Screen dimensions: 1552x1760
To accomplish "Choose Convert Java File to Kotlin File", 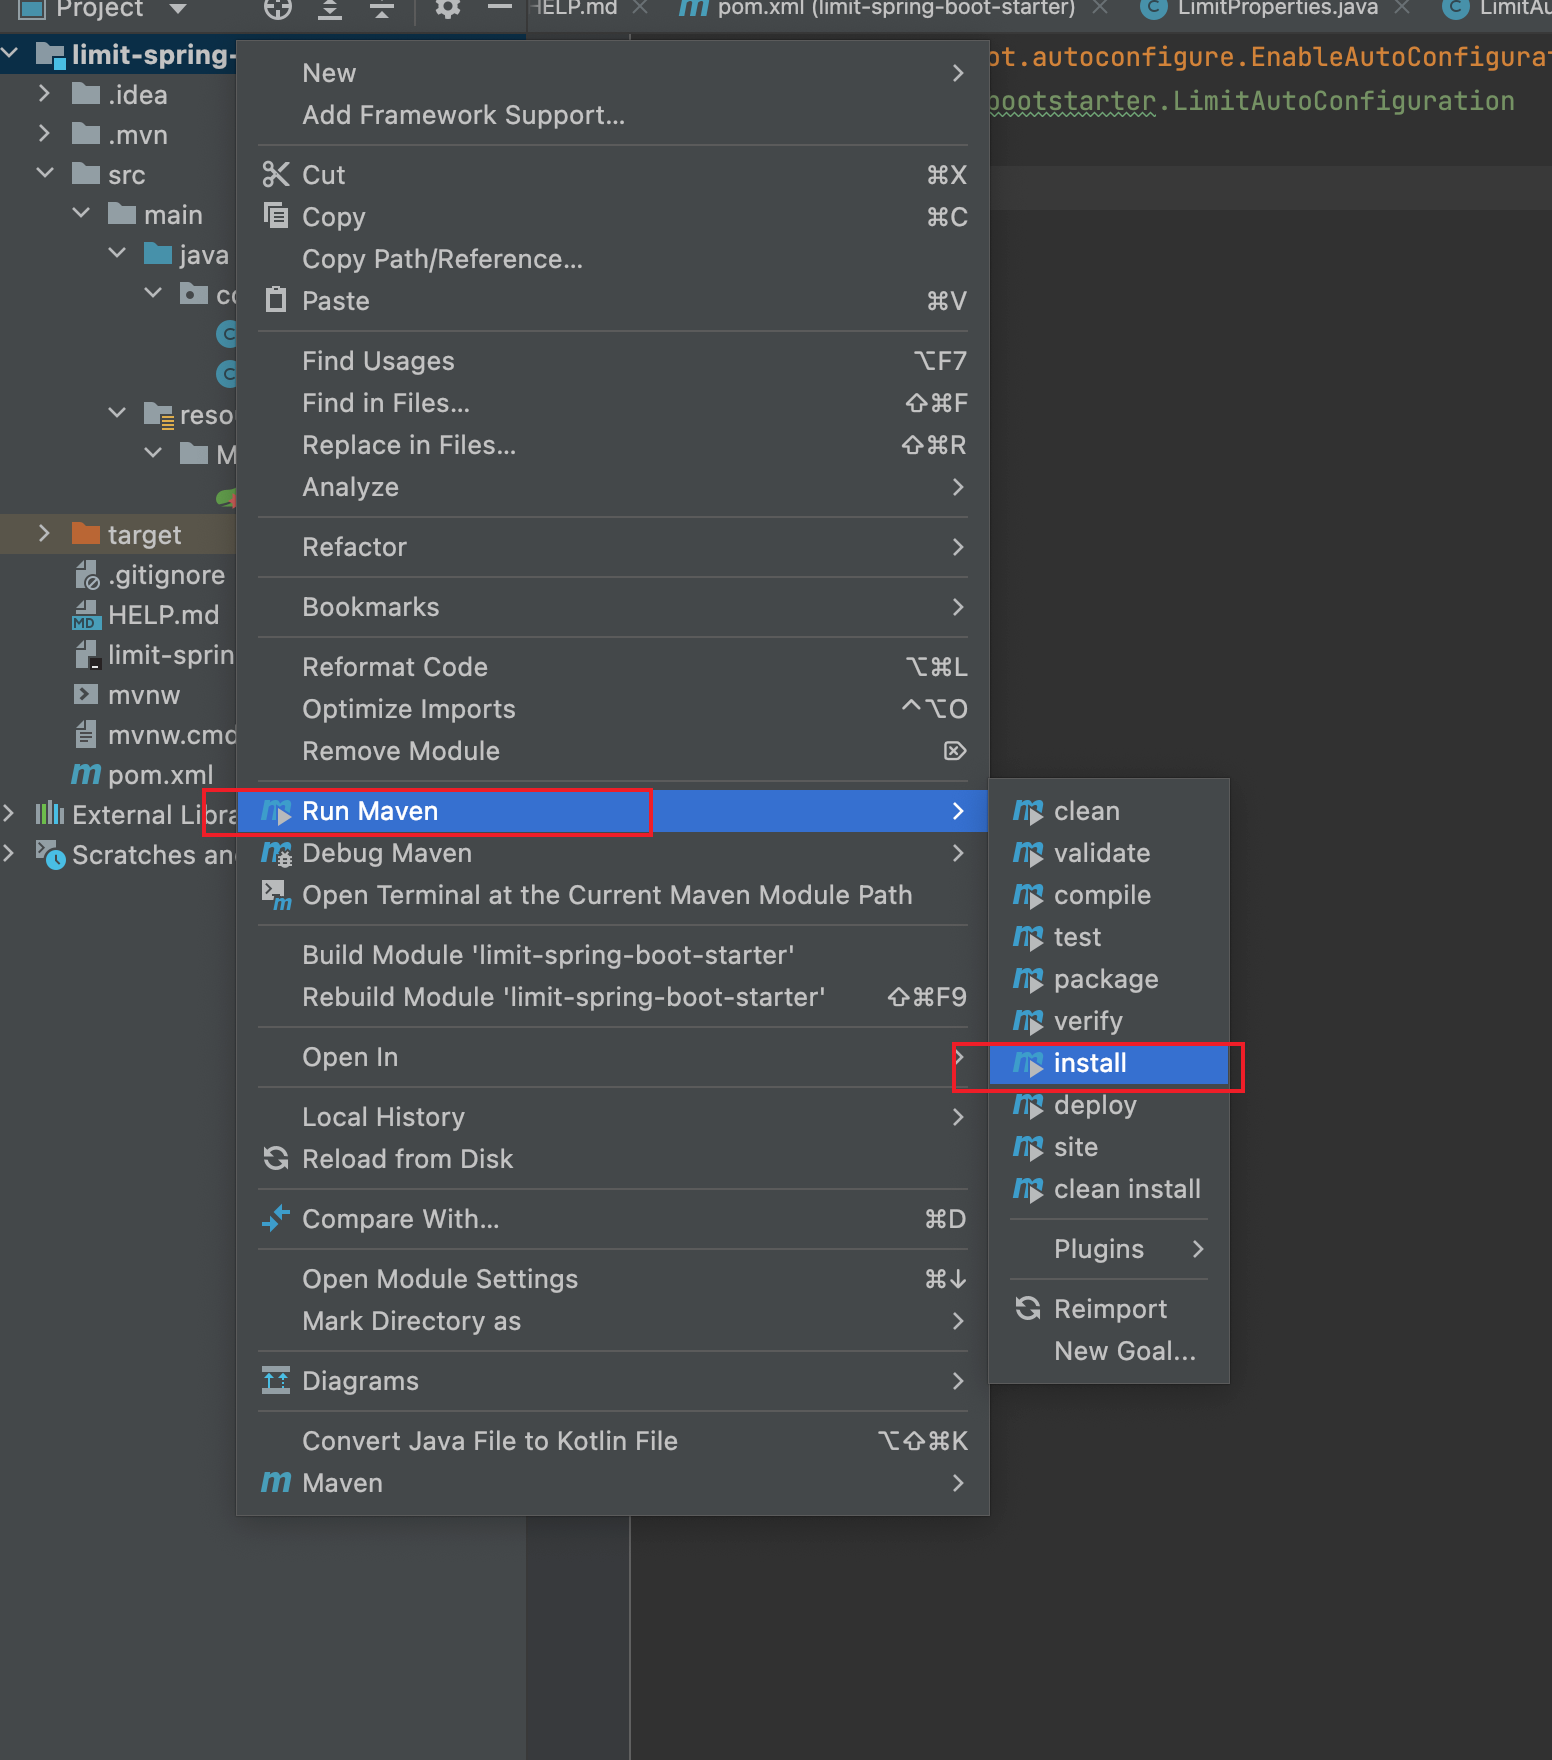I will (x=612, y=1441).
